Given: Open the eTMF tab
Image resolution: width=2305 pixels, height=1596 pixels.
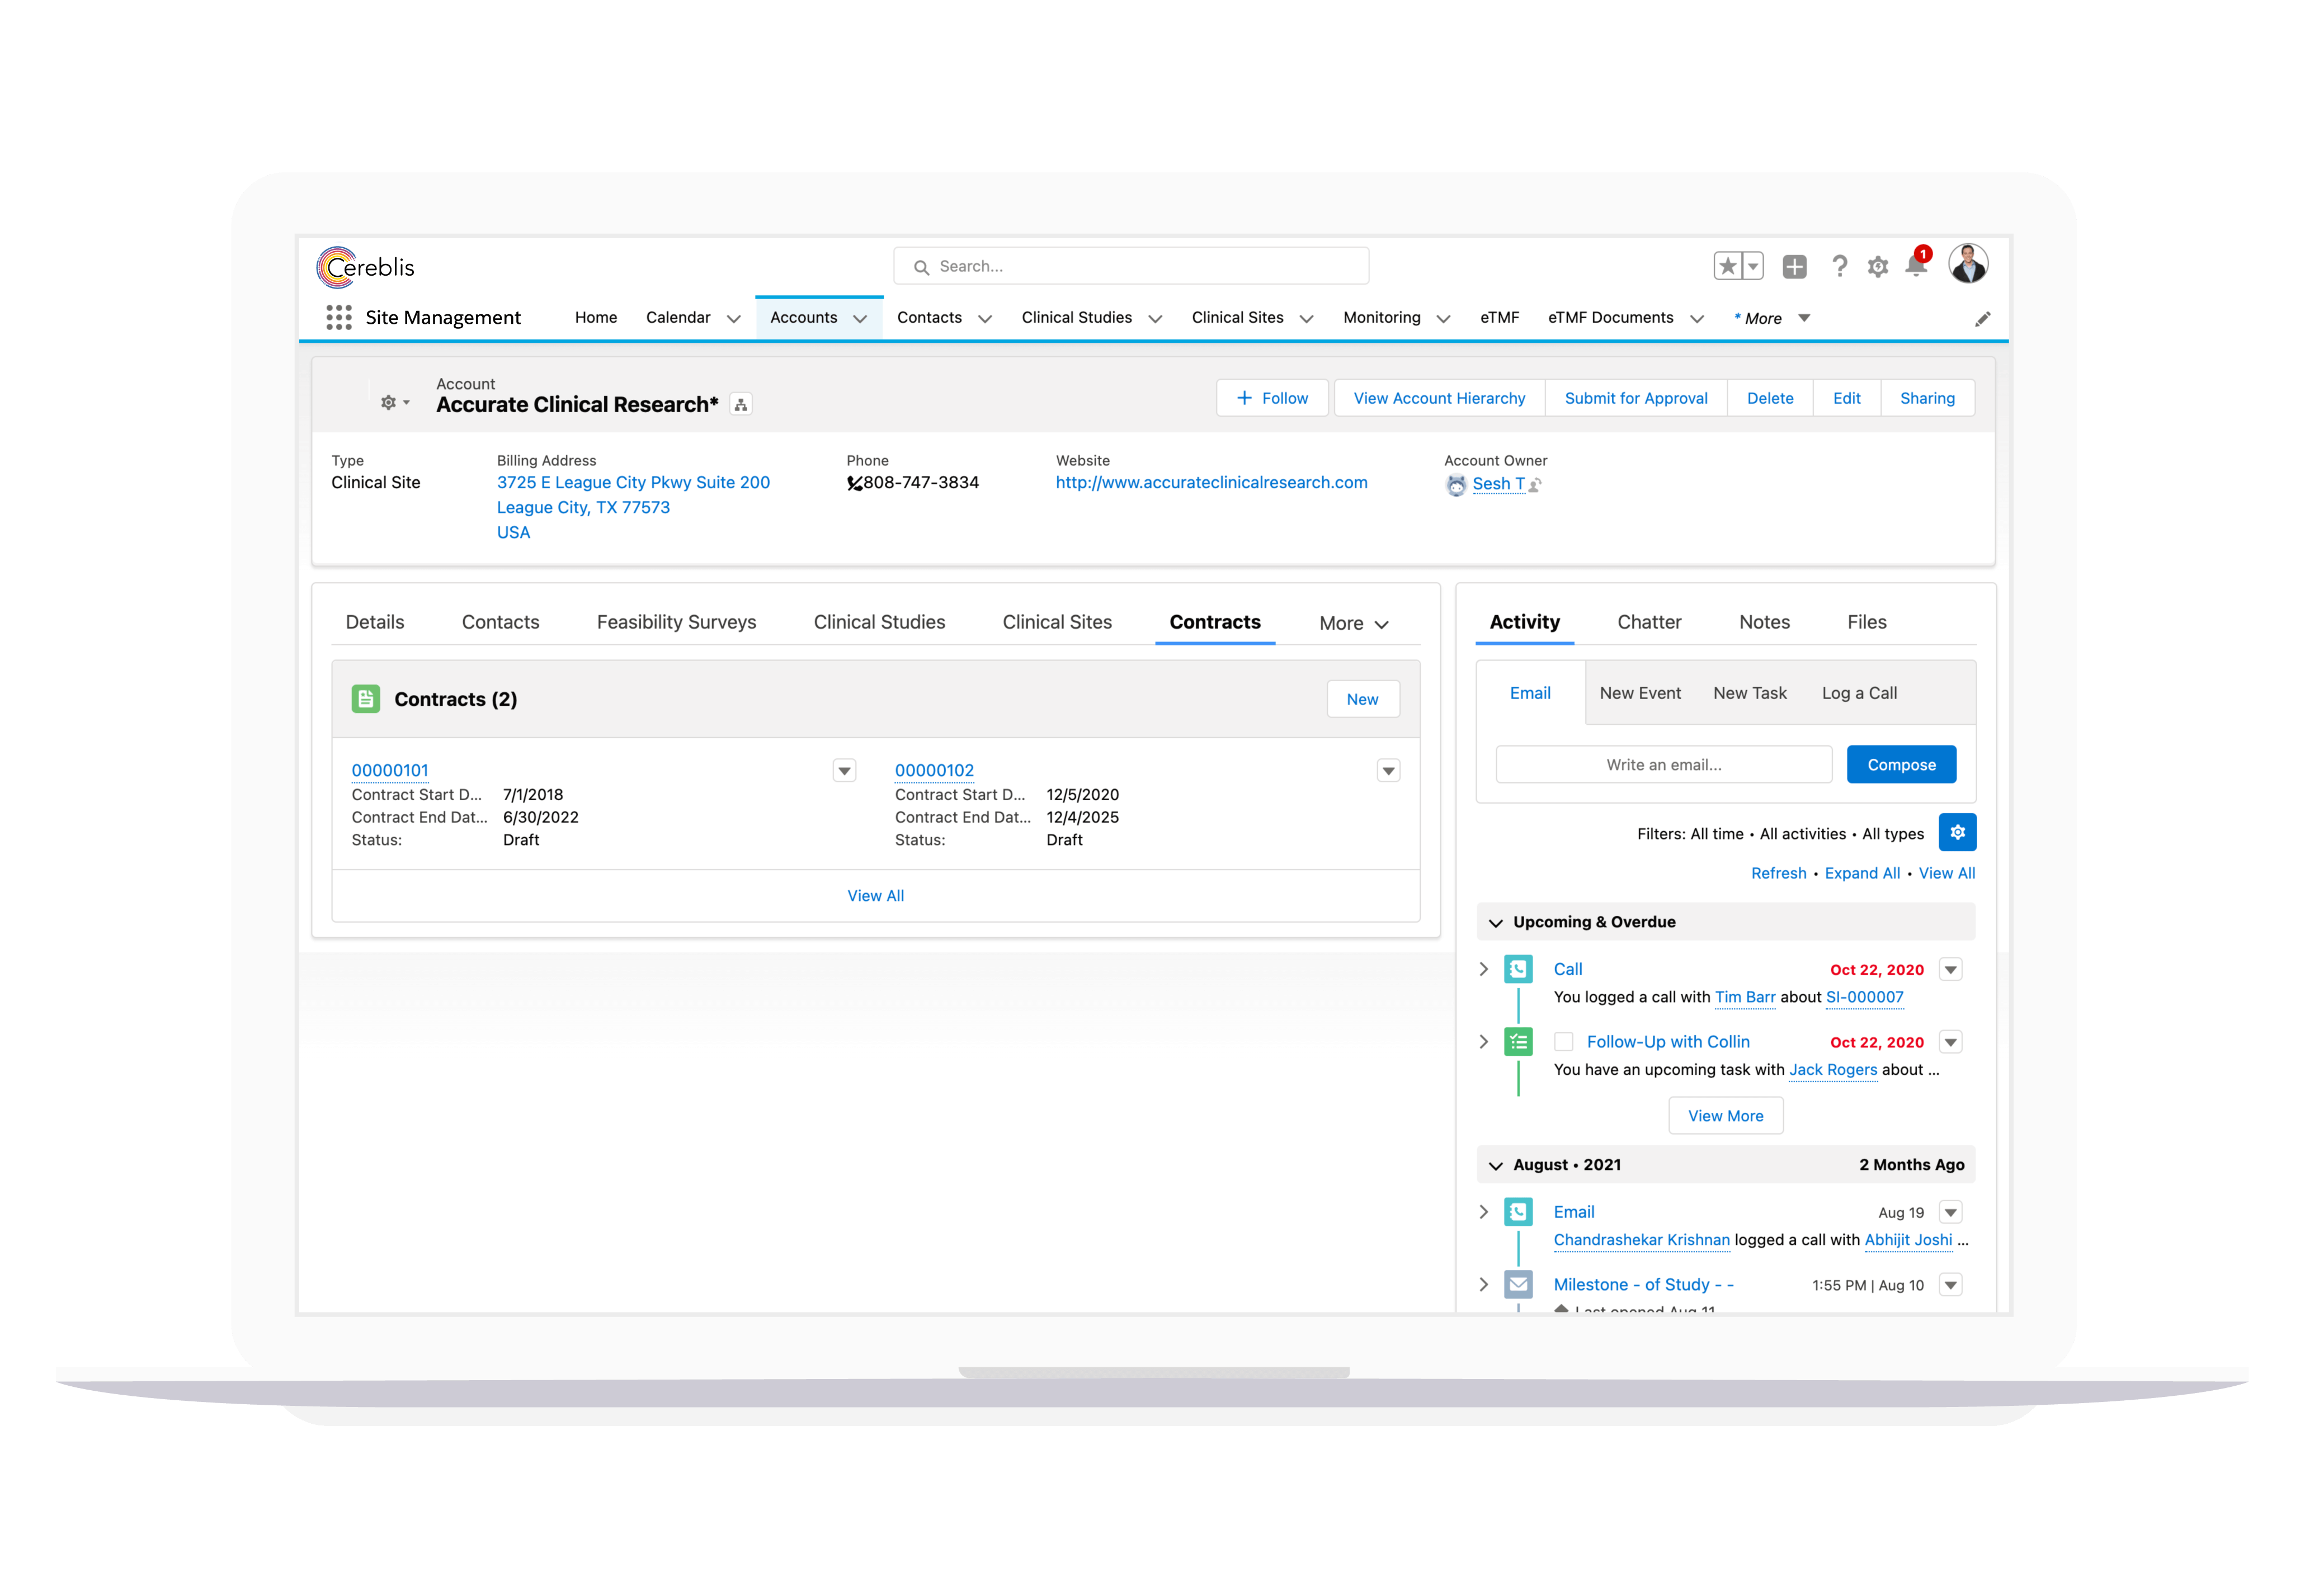Looking at the screenshot, I should [x=1499, y=318].
